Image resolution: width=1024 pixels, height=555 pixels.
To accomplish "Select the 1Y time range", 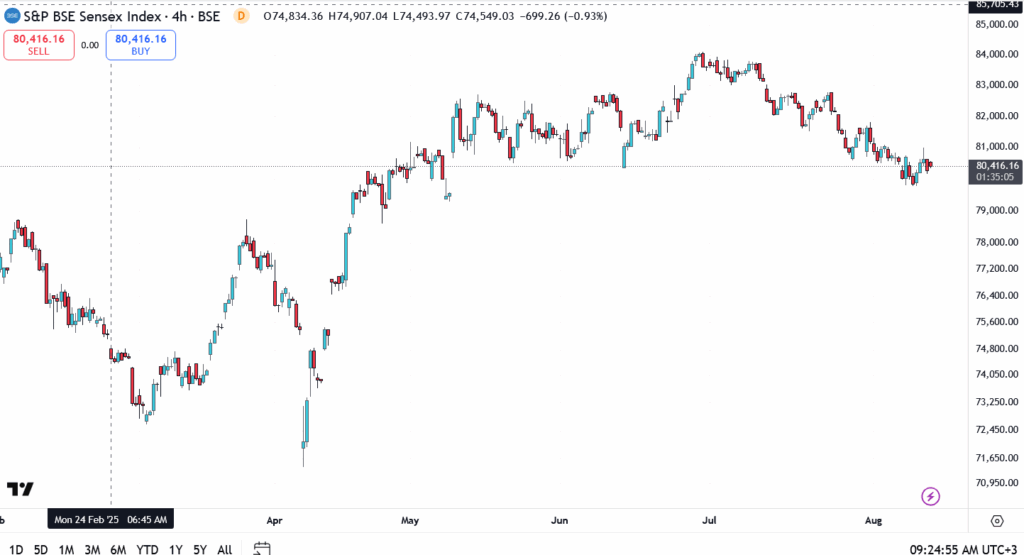I will click(x=176, y=549).
